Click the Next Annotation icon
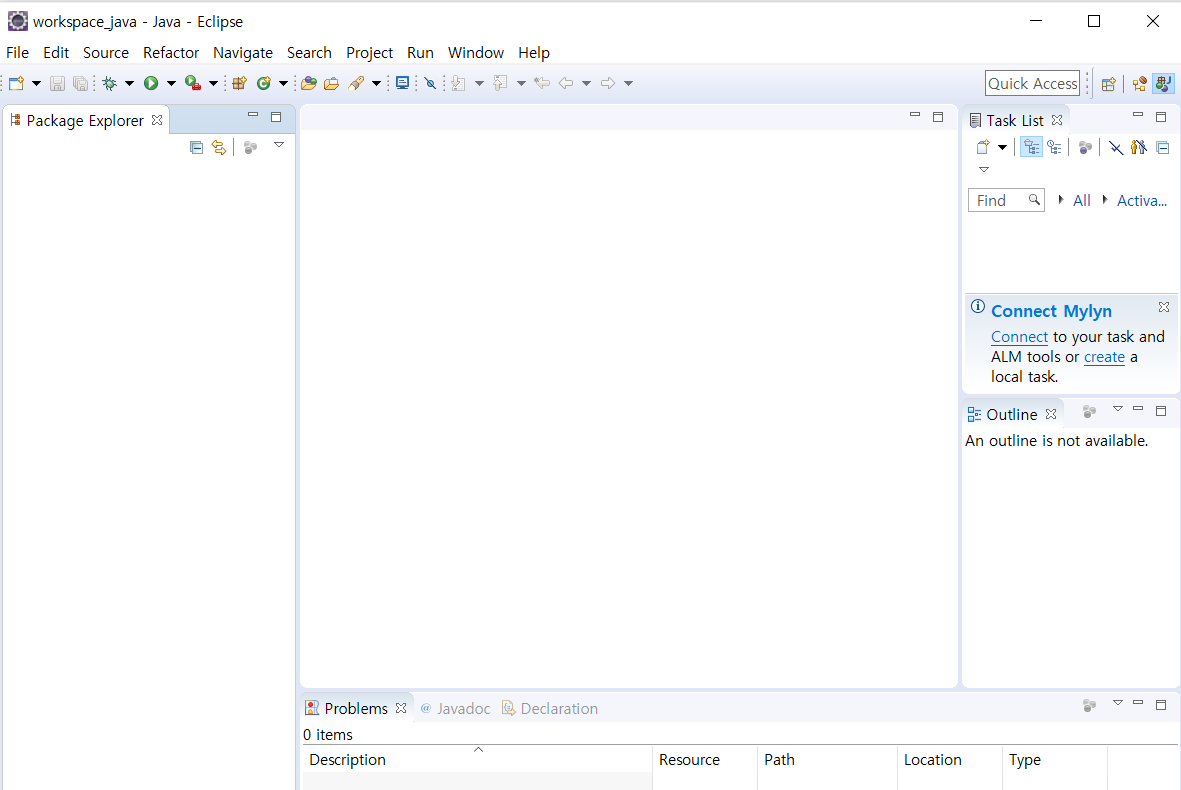This screenshot has width=1181, height=790. coord(458,84)
